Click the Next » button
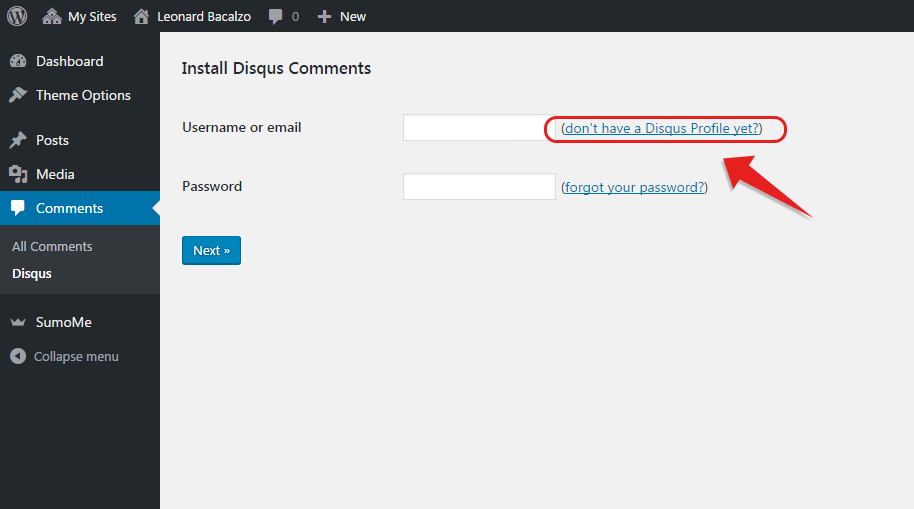The width and height of the screenshot is (914, 509). pos(211,250)
